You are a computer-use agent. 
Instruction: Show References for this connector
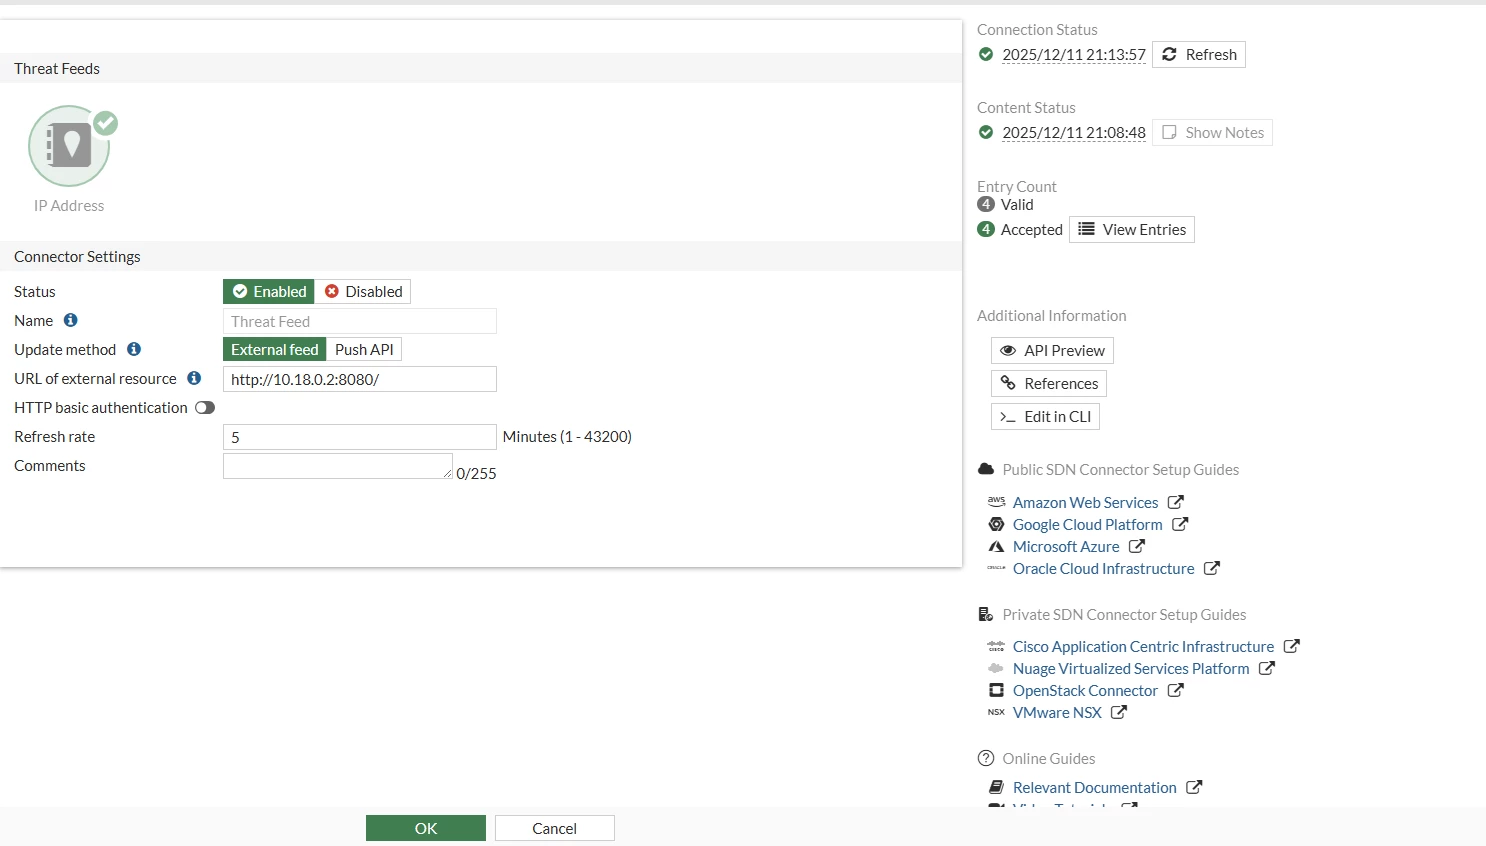pos(1049,383)
